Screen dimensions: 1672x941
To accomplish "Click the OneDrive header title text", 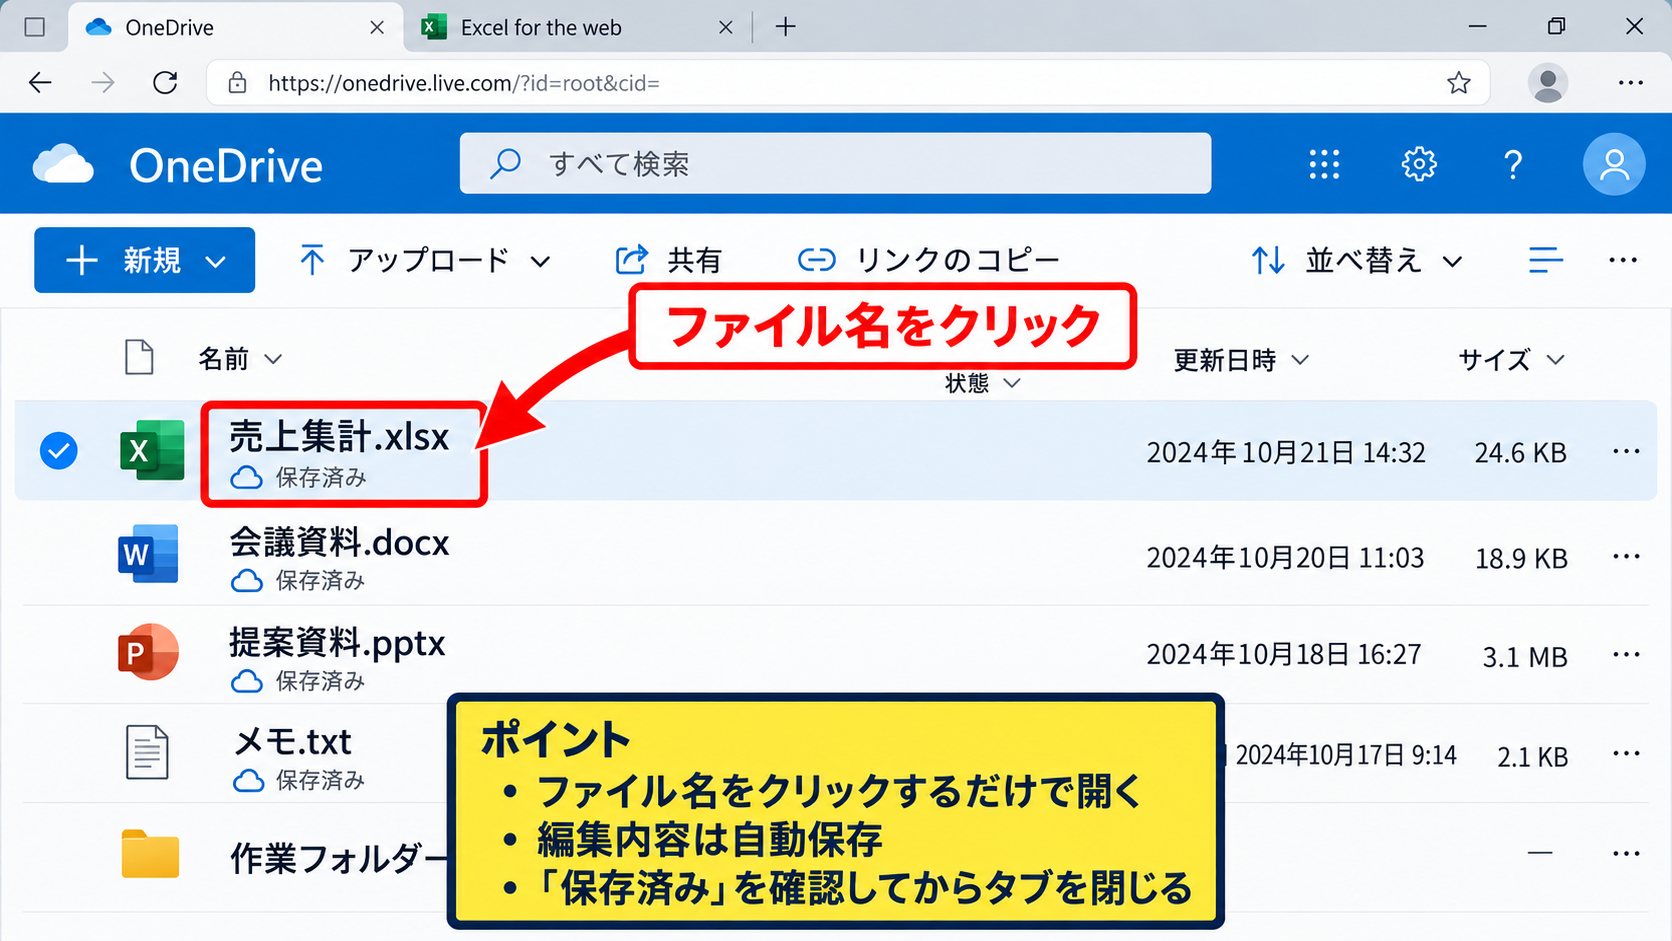I will [x=226, y=166].
